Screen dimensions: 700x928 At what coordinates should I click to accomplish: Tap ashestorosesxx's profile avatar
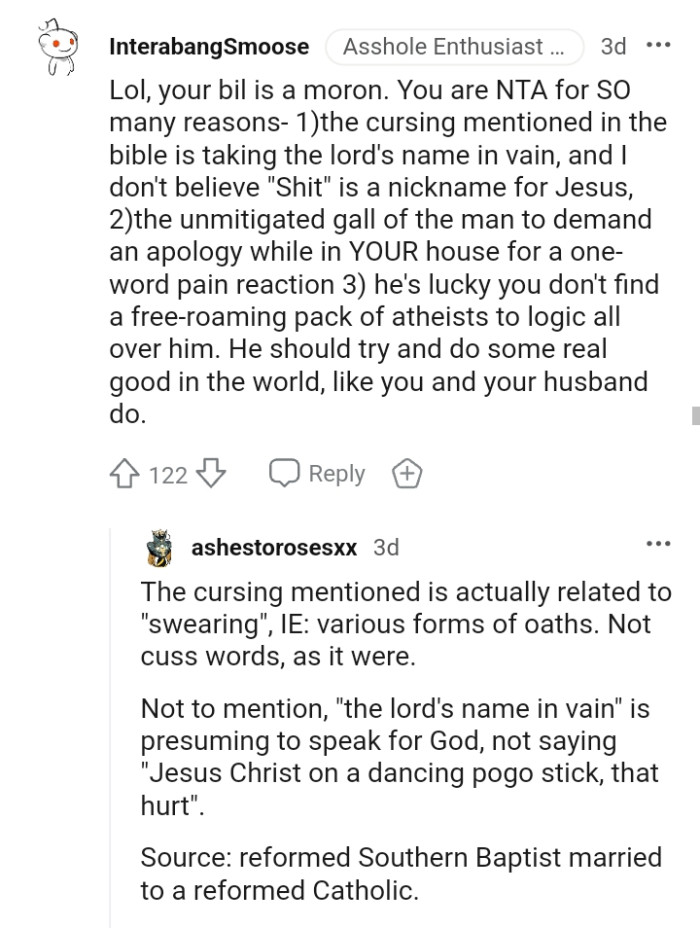(x=160, y=546)
